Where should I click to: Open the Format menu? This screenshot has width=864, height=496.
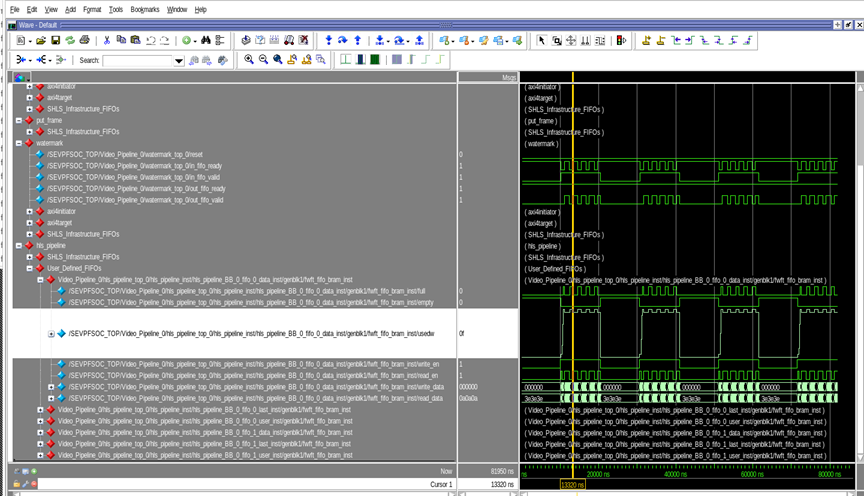(x=92, y=9)
